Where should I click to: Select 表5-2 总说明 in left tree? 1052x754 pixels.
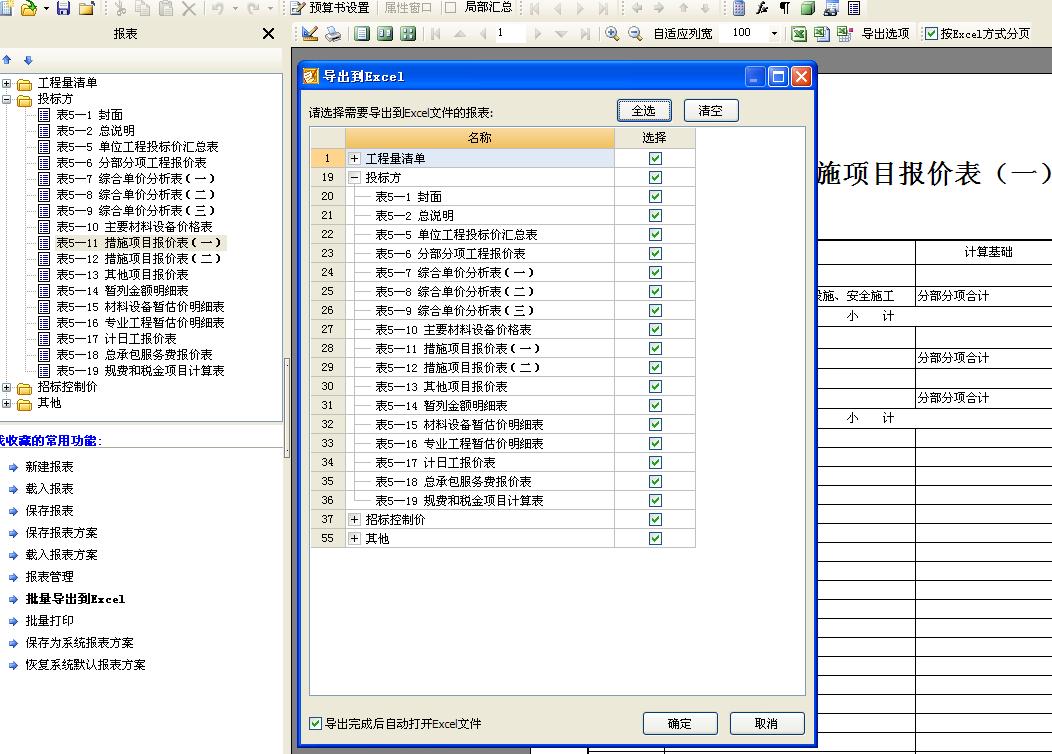(x=95, y=131)
